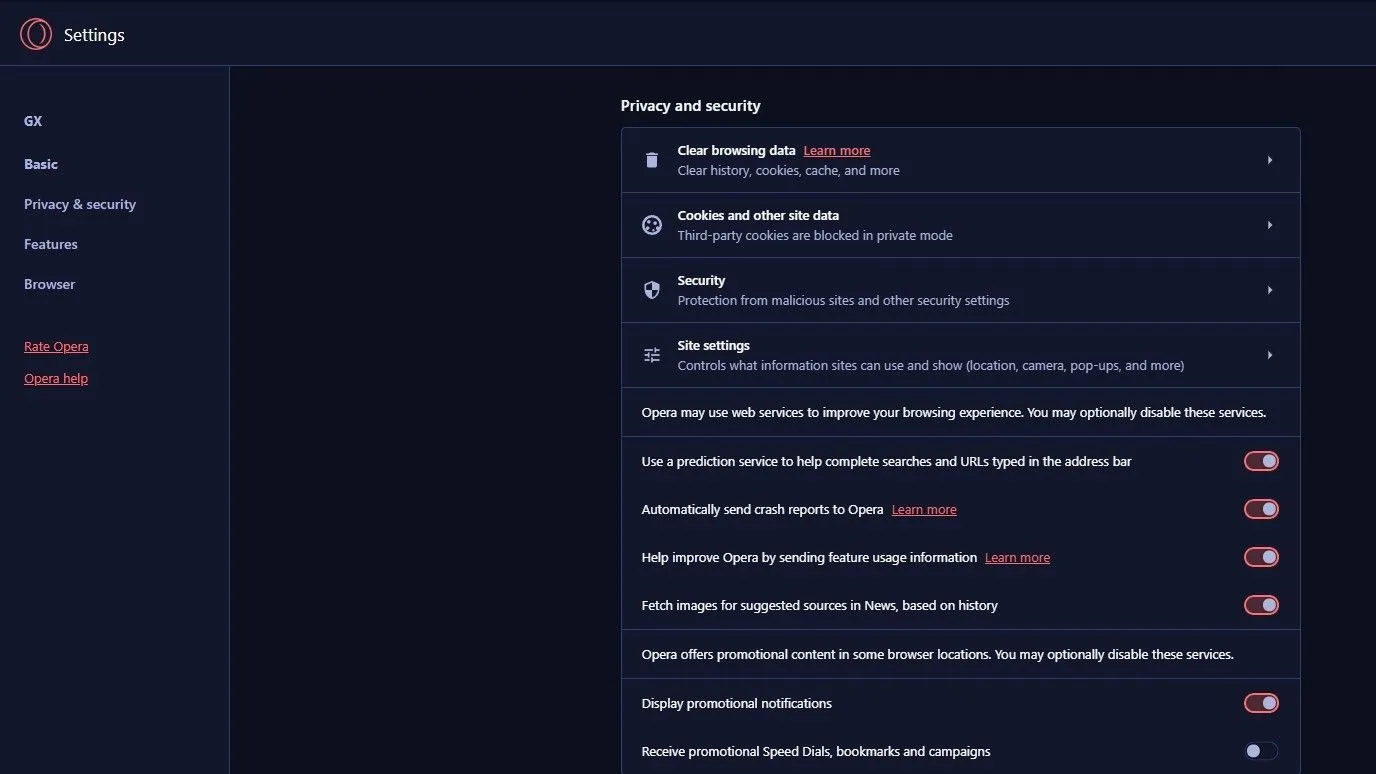The image size is (1376, 774).
Task: Click the 'Opera may use web services' notice
Action: click(954, 412)
